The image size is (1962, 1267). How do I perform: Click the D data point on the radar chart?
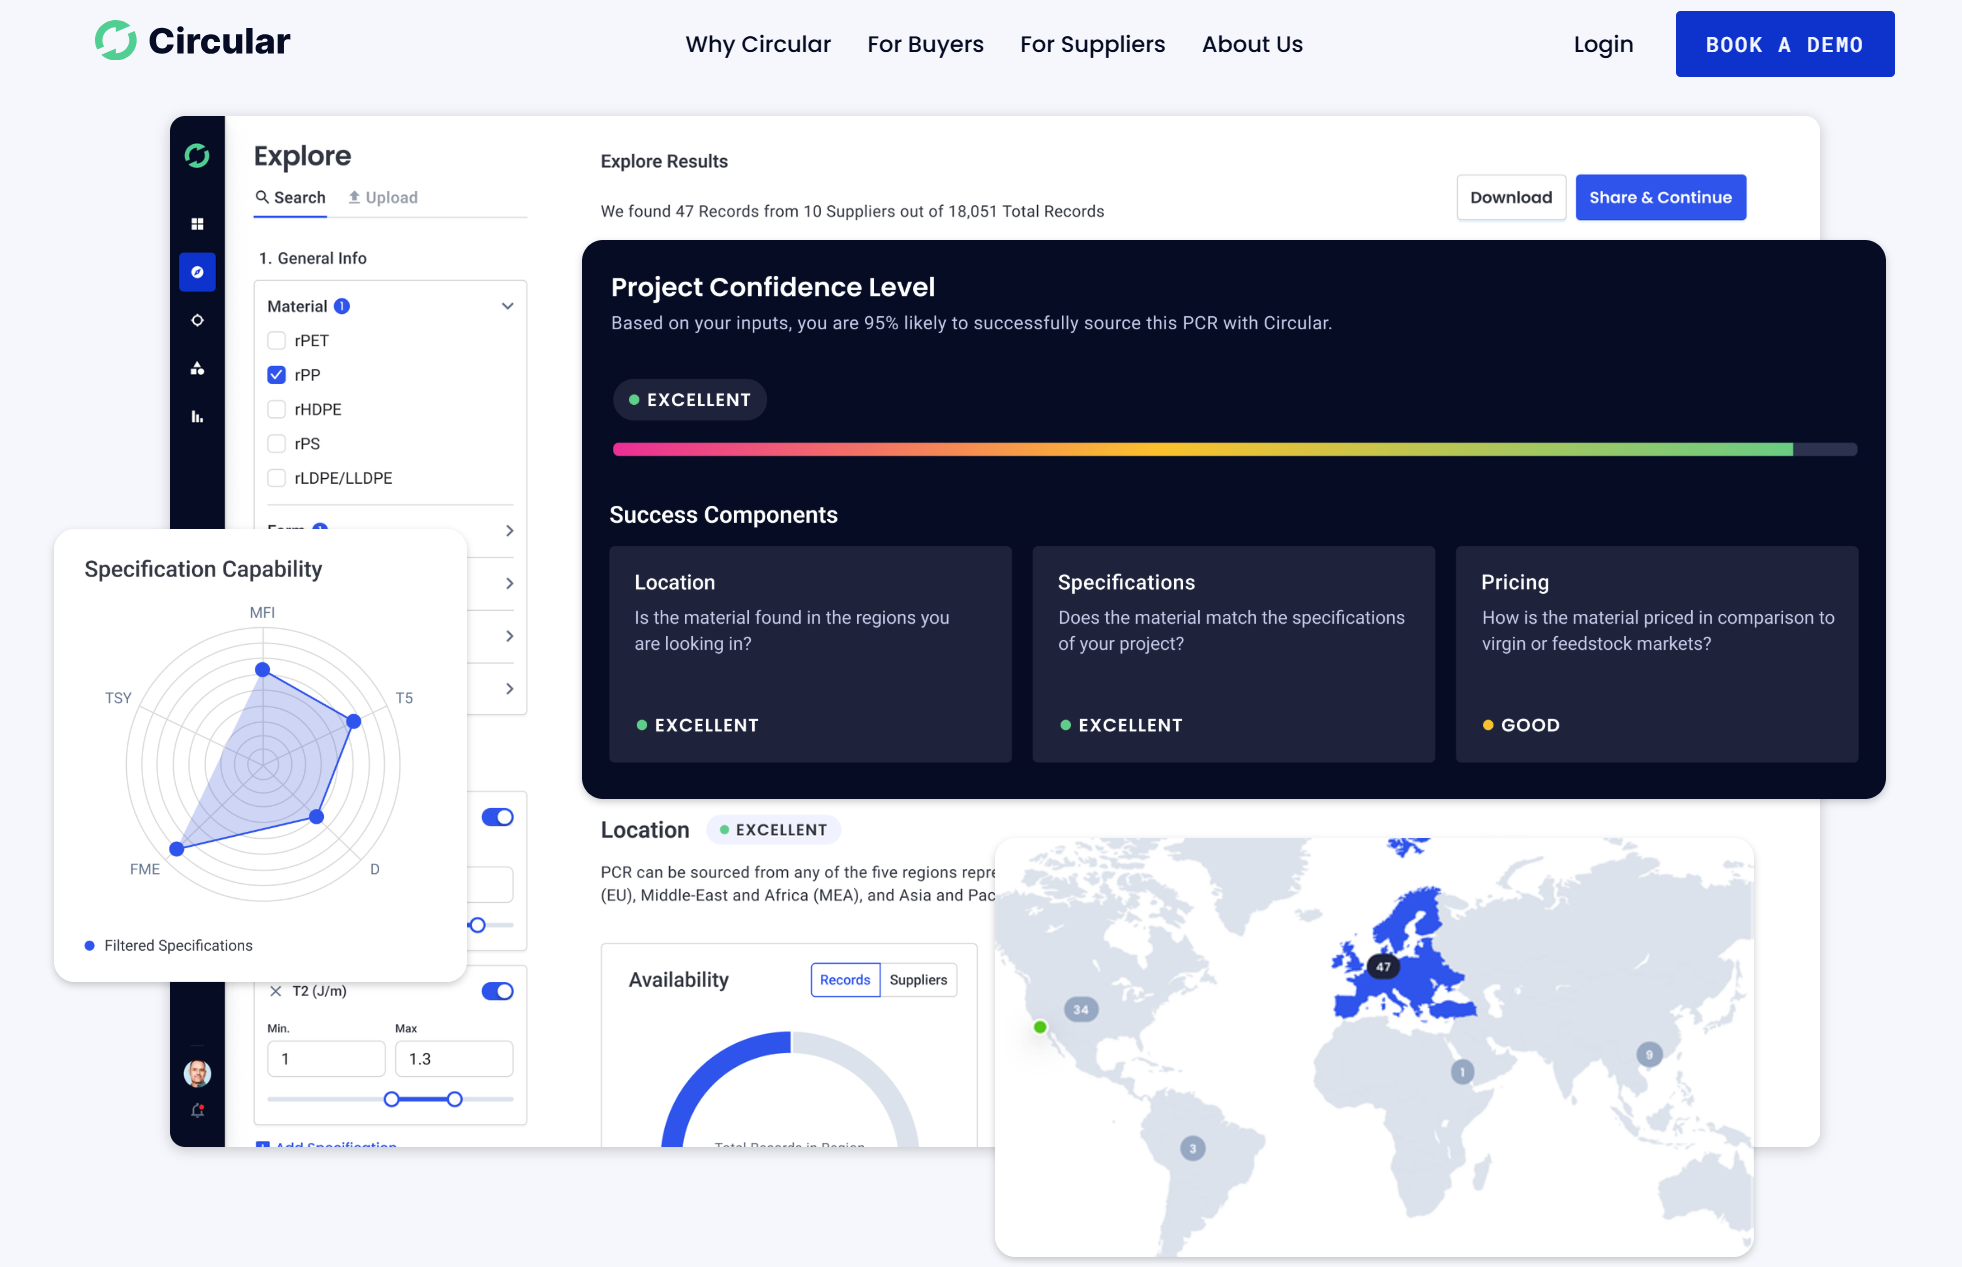click(x=316, y=817)
